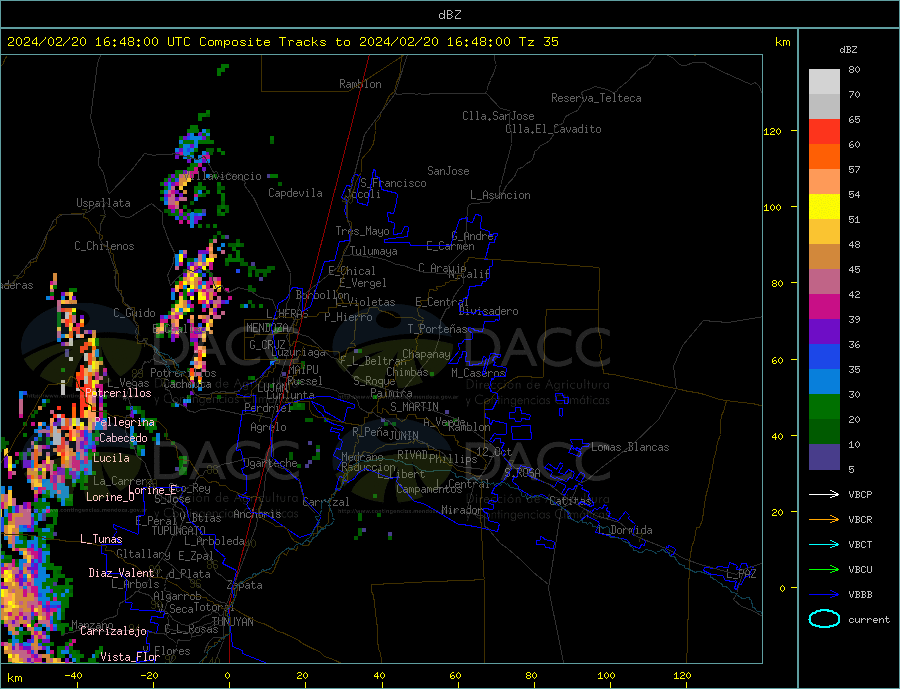The image size is (900, 689).
Task: Click the 'TUNUYAN' map label
Action: pyautogui.click(x=232, y=622)
